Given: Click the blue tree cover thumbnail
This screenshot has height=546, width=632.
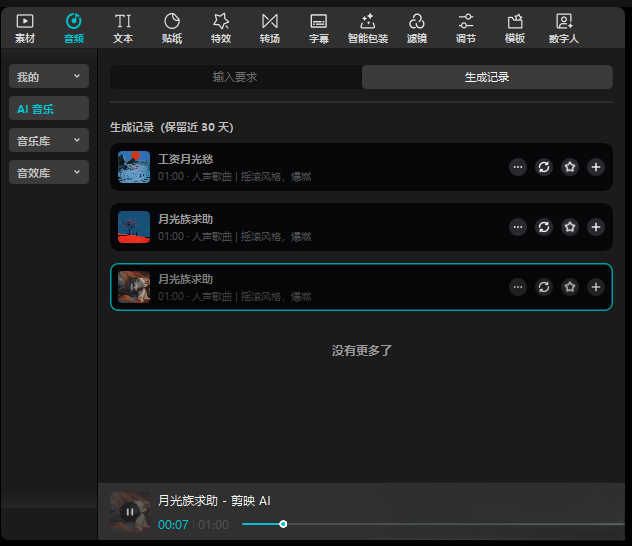Looking at the screenshot, I should pyautogui.click(x=134, y=227).
